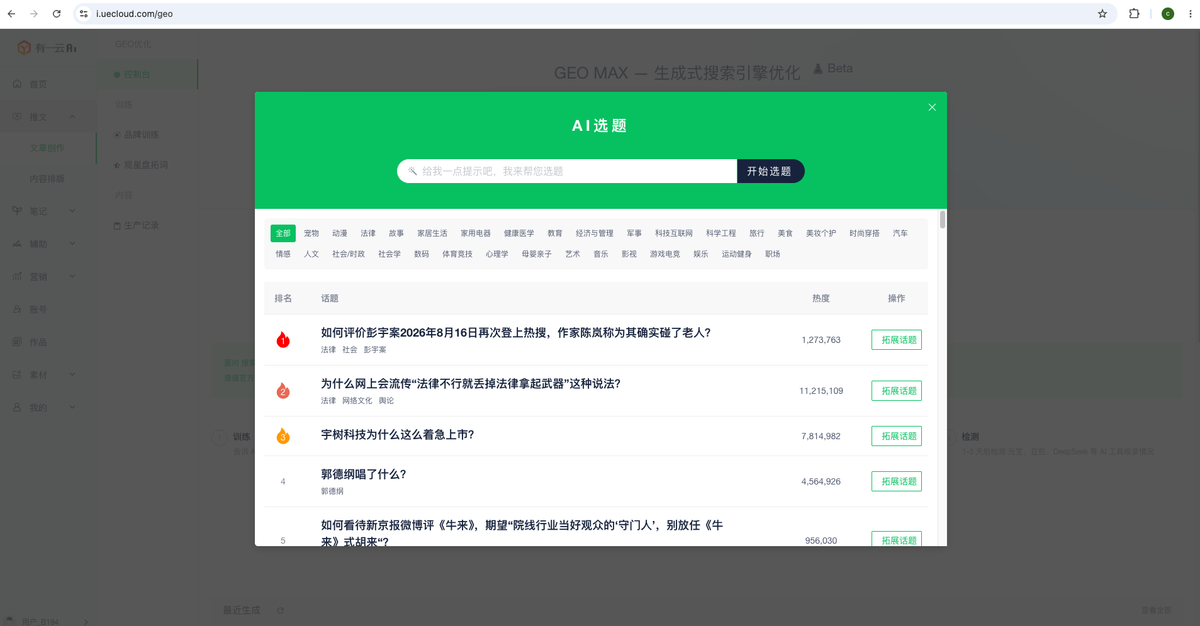The width and height of the screenshot is (1200, 626).
Task: Expand the 笔记 sidebar section
Action: tap(73, 211)
